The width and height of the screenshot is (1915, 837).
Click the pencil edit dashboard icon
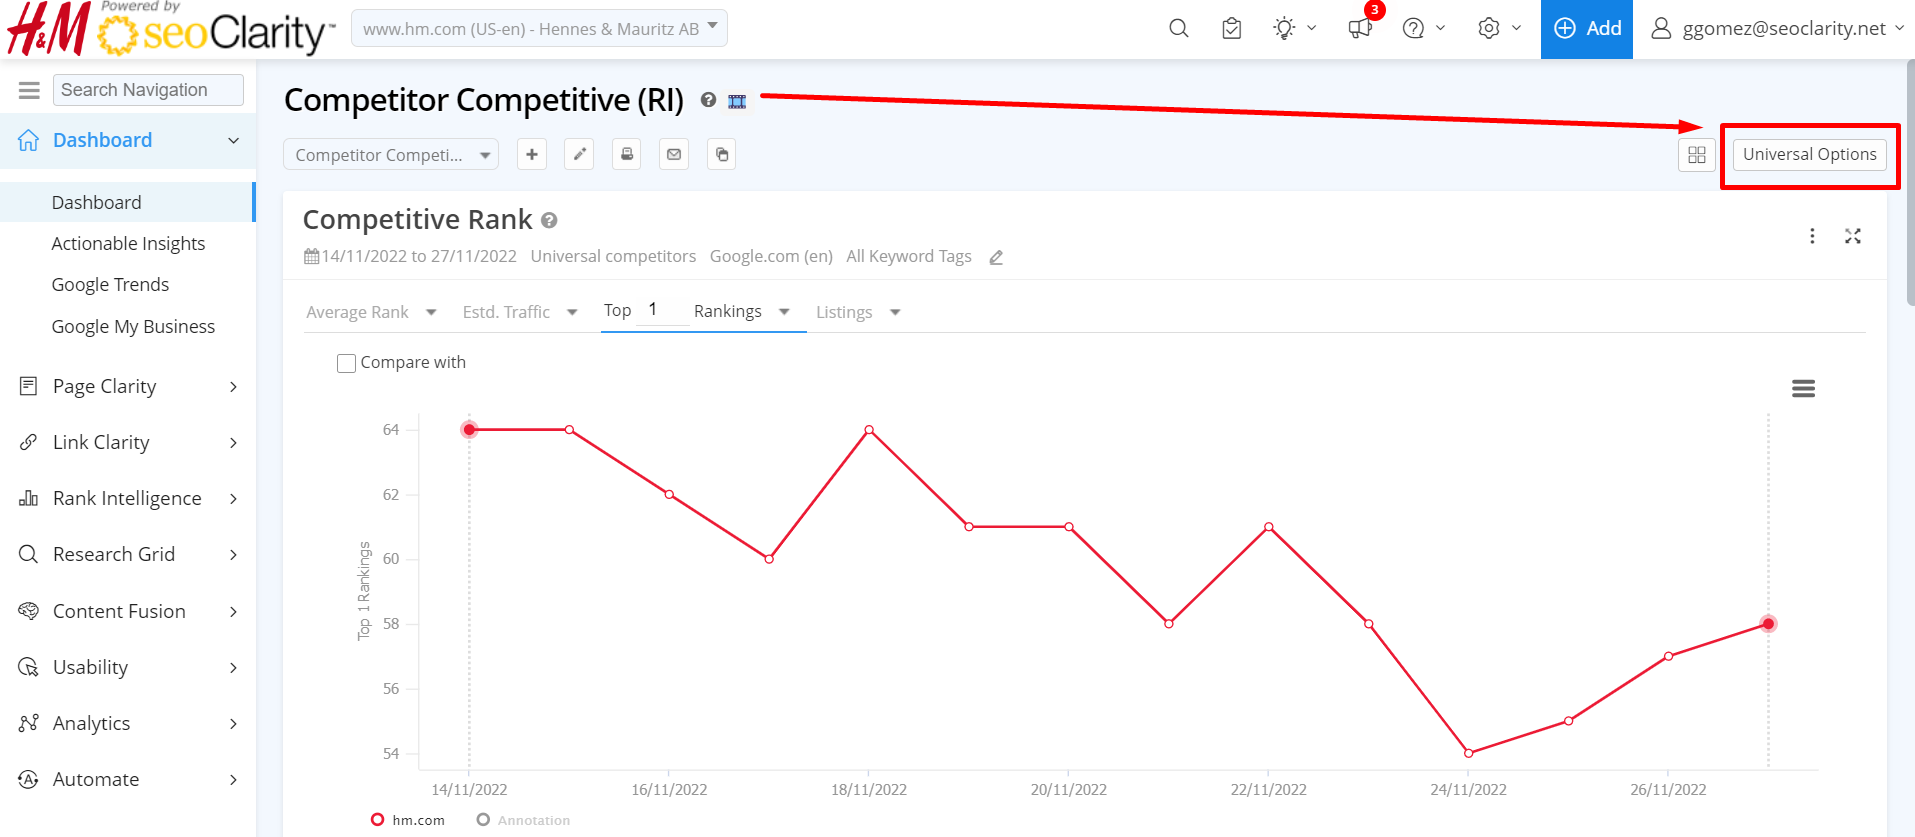pos(579,155)
